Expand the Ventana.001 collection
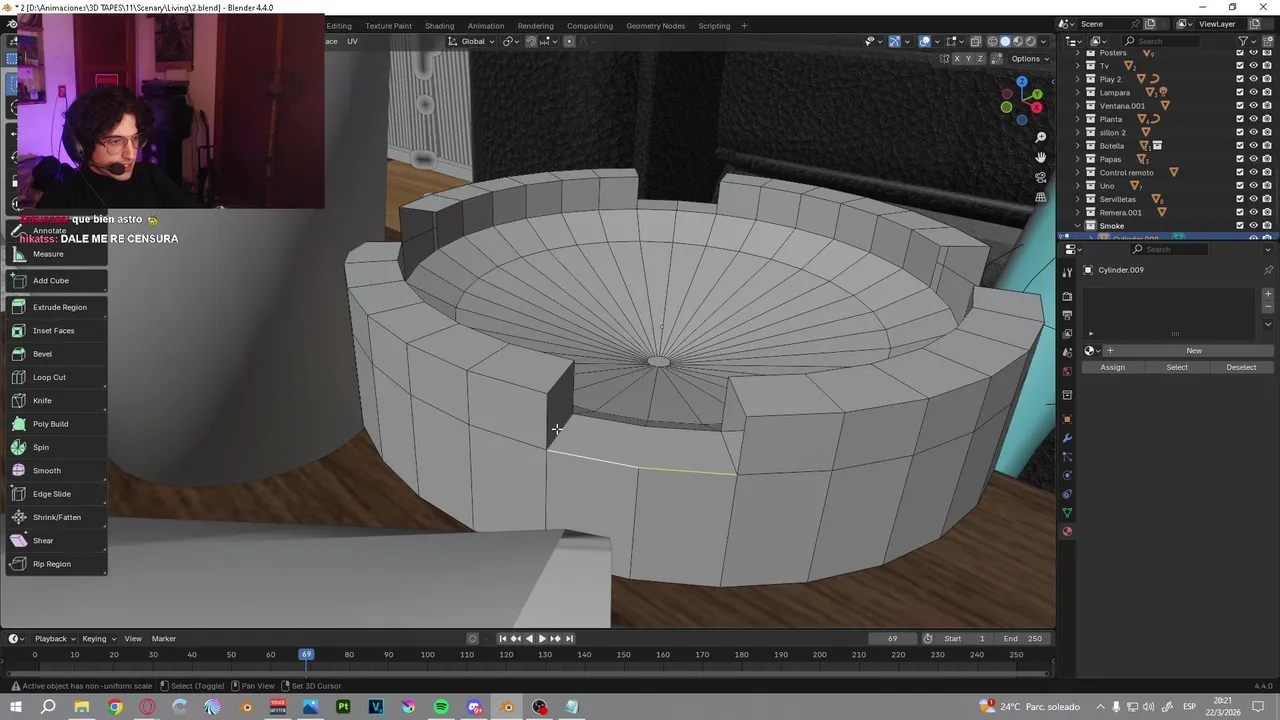The width and height of the screenshot is (1280, 720). coord(1078,106)
